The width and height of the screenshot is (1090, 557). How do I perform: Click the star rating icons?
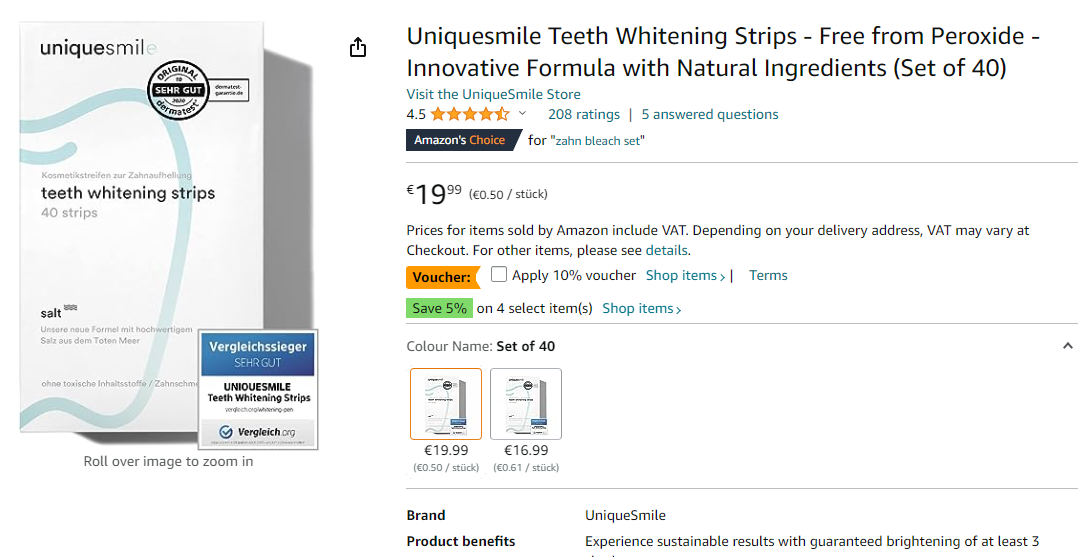(470, 114)
